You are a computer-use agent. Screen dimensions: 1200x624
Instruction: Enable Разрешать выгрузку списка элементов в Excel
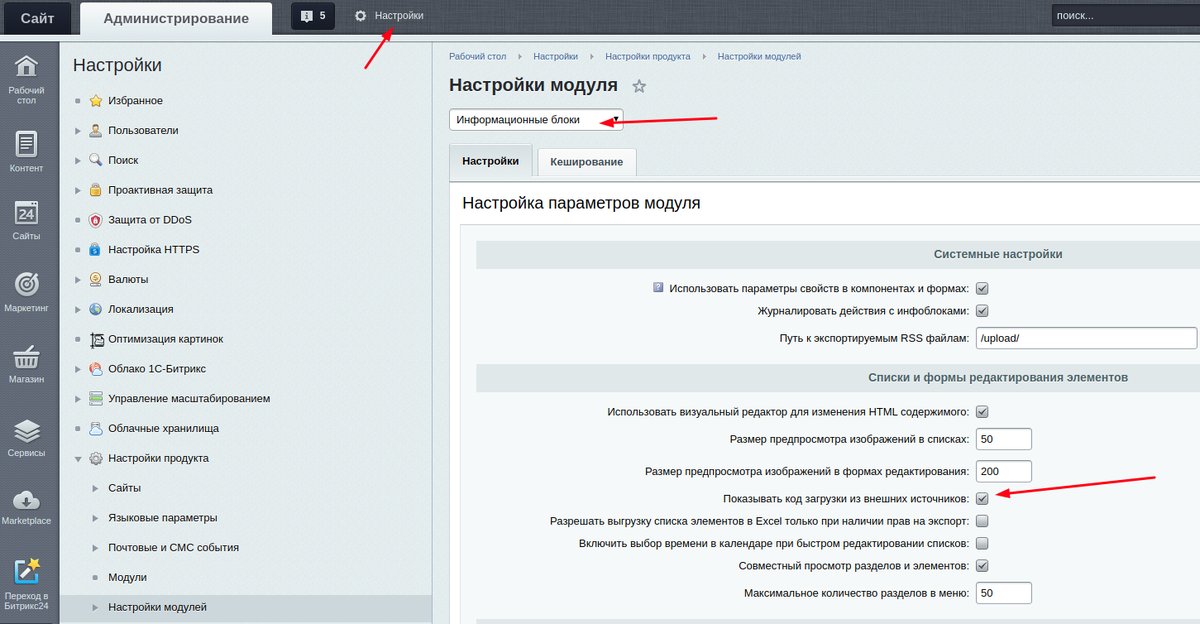[982, 520]
